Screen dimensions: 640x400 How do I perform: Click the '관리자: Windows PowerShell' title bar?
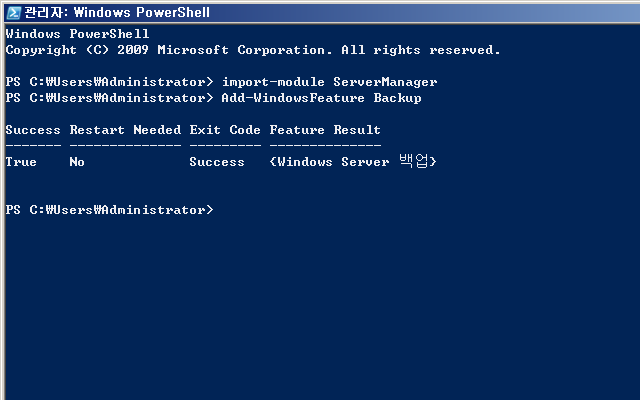click(x=322, y=13)
